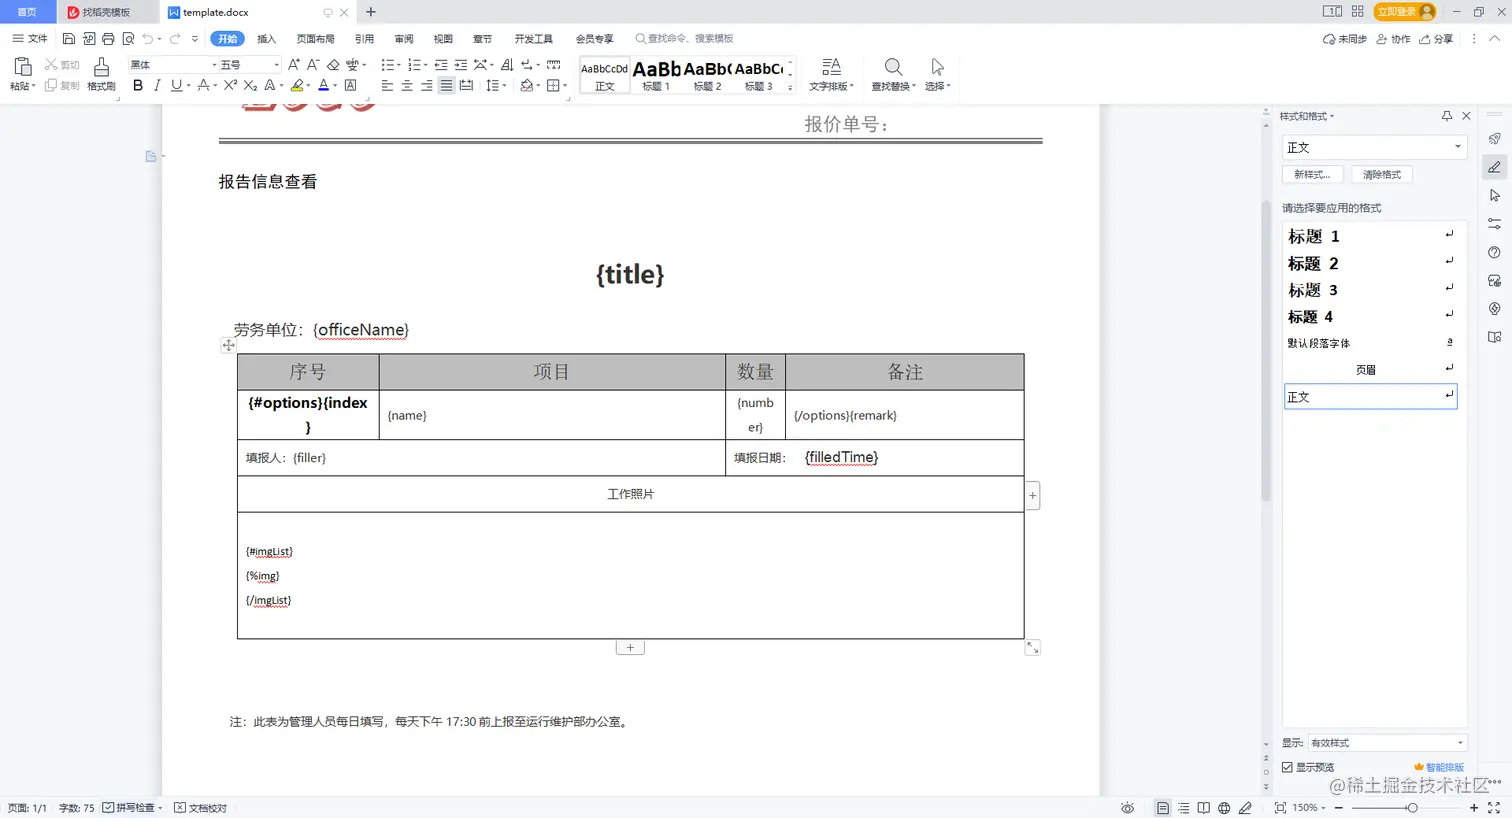This screenshot has height=818, width=1512.
Task: Switch to the 页面布局 Page Layout tab
Action: coord(315,39)
